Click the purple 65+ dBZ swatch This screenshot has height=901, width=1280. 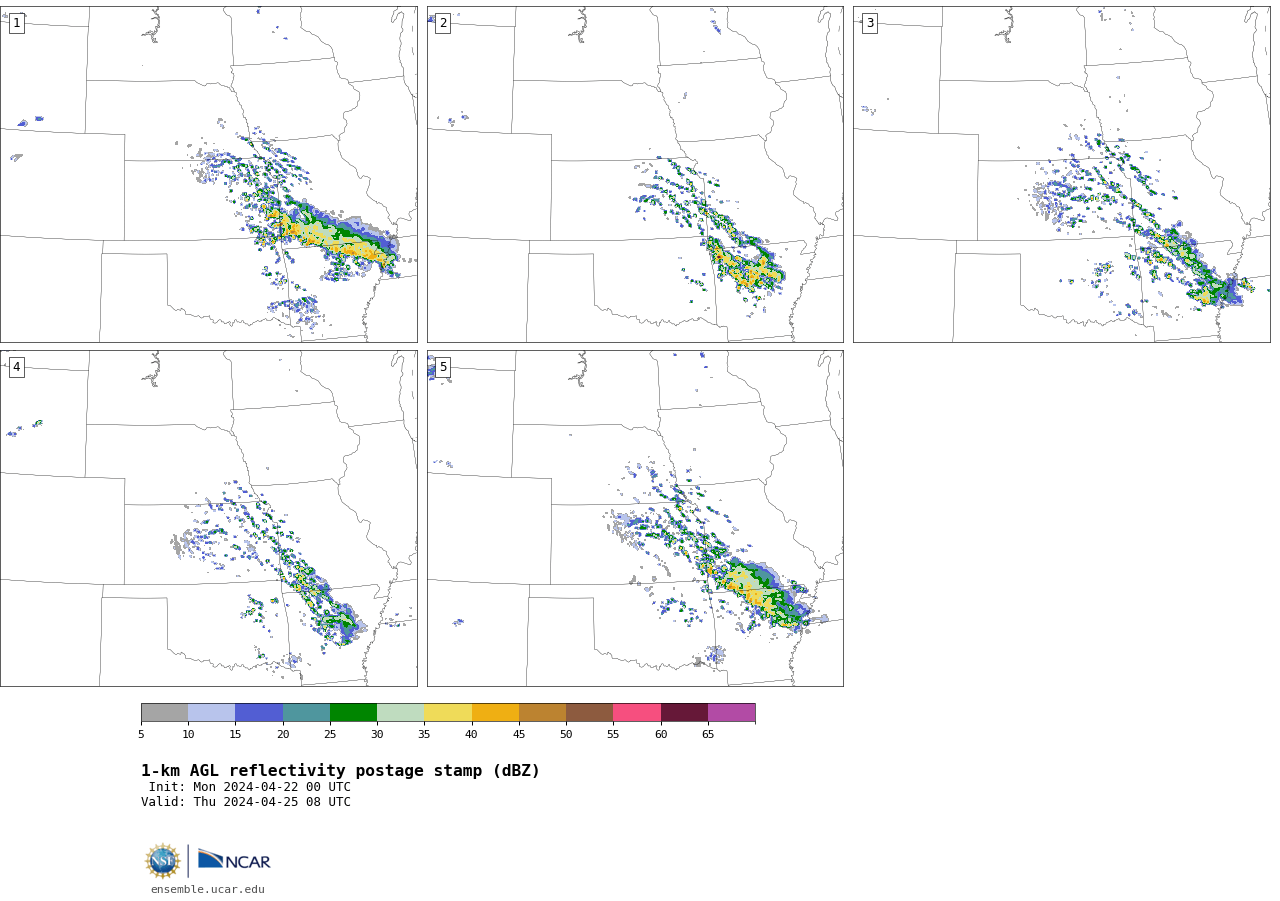tap(732, 713)
